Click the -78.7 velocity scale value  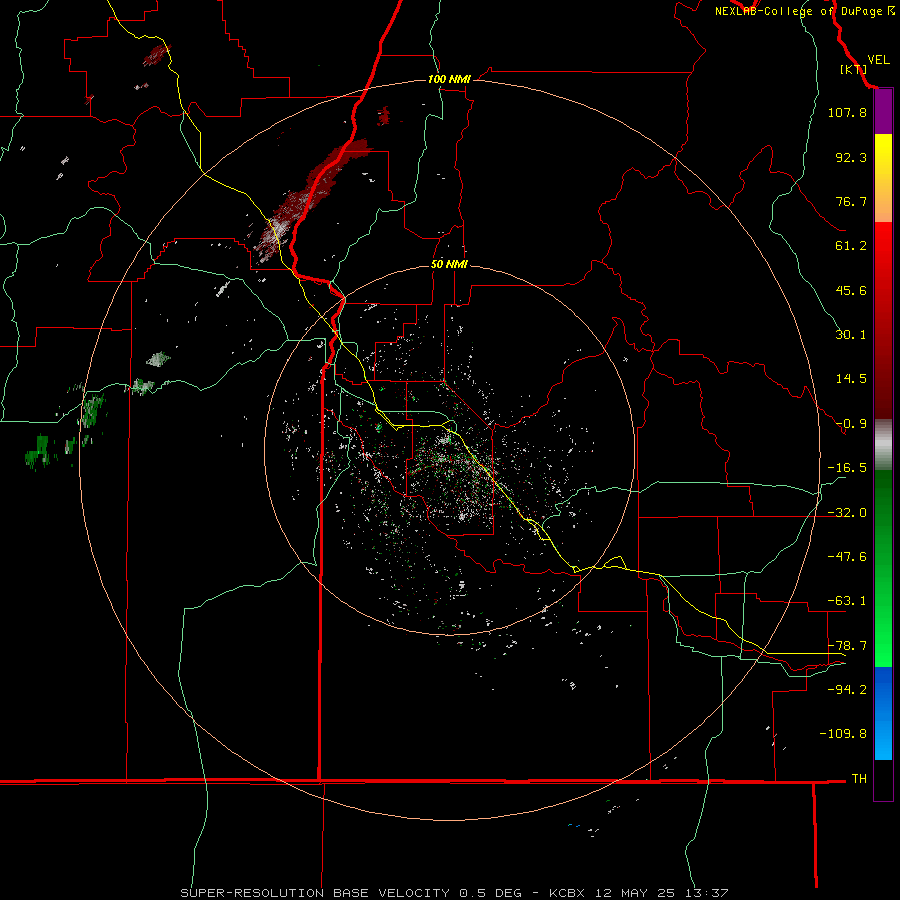click(847, 646)
